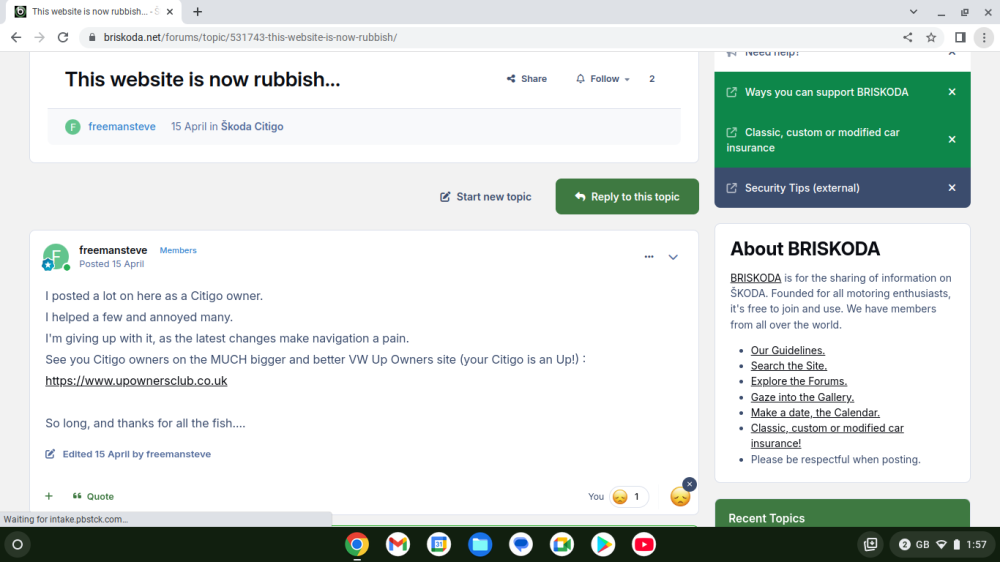Open Security Tips (external)

click(x=802, y=188)
